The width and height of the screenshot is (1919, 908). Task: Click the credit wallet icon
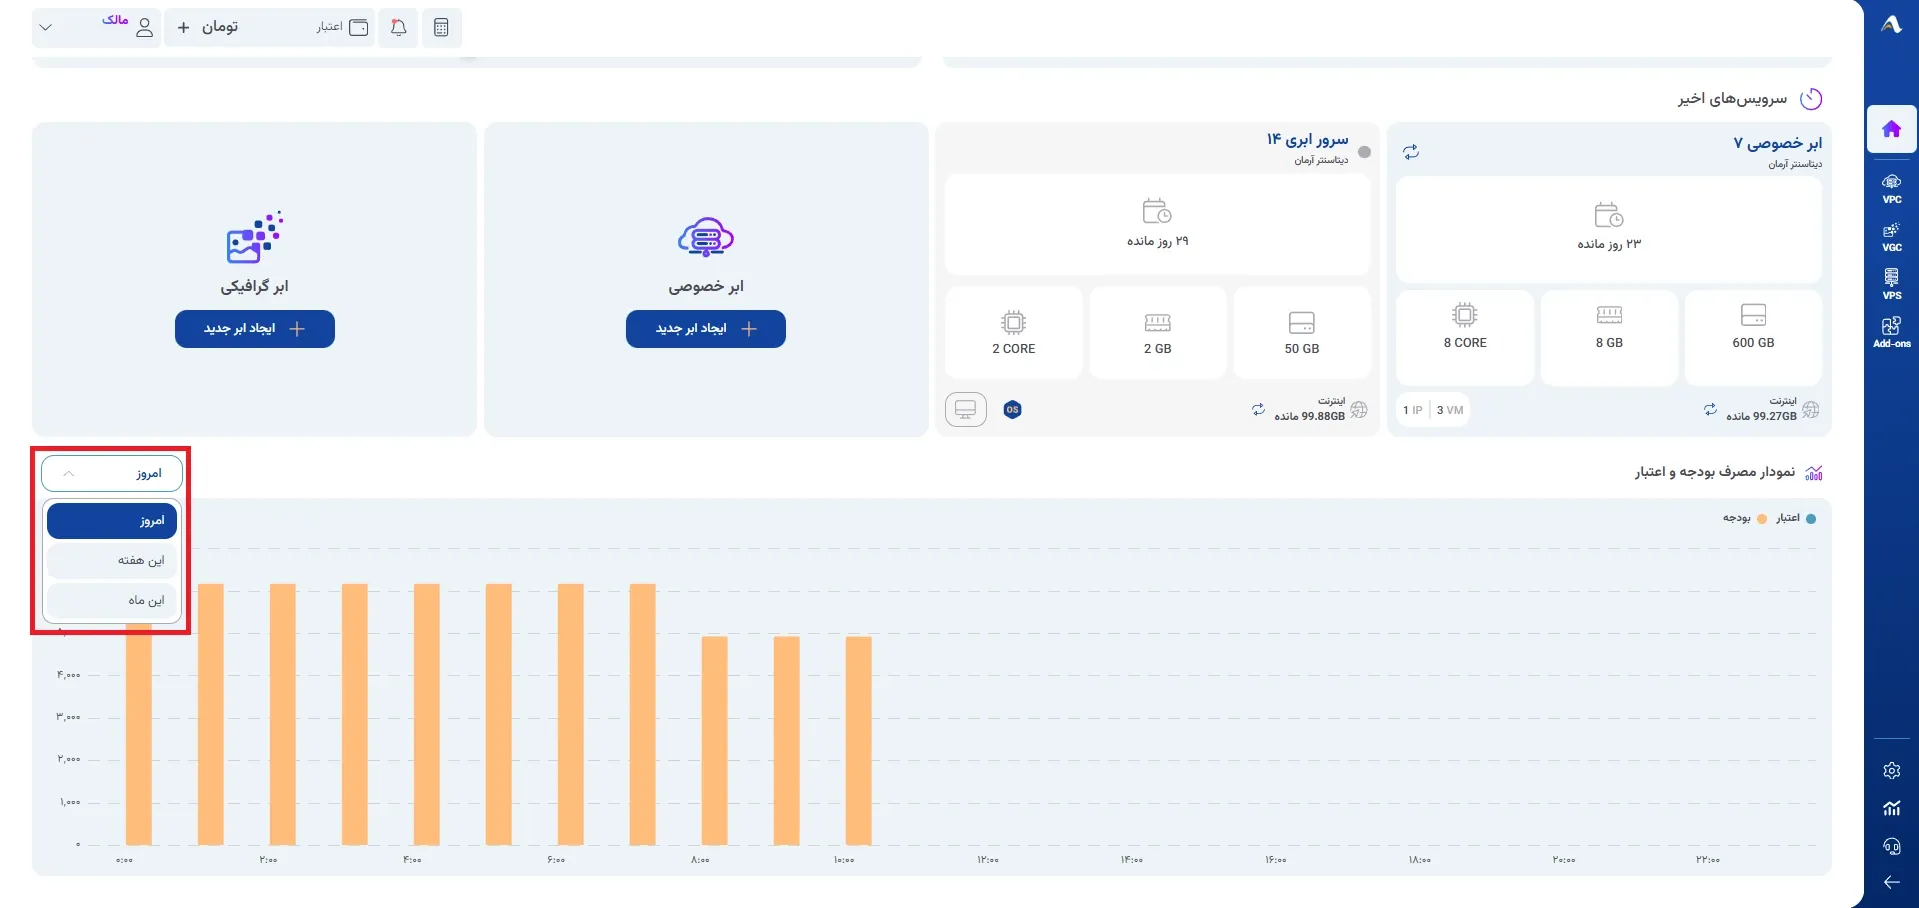click(358, 27)
